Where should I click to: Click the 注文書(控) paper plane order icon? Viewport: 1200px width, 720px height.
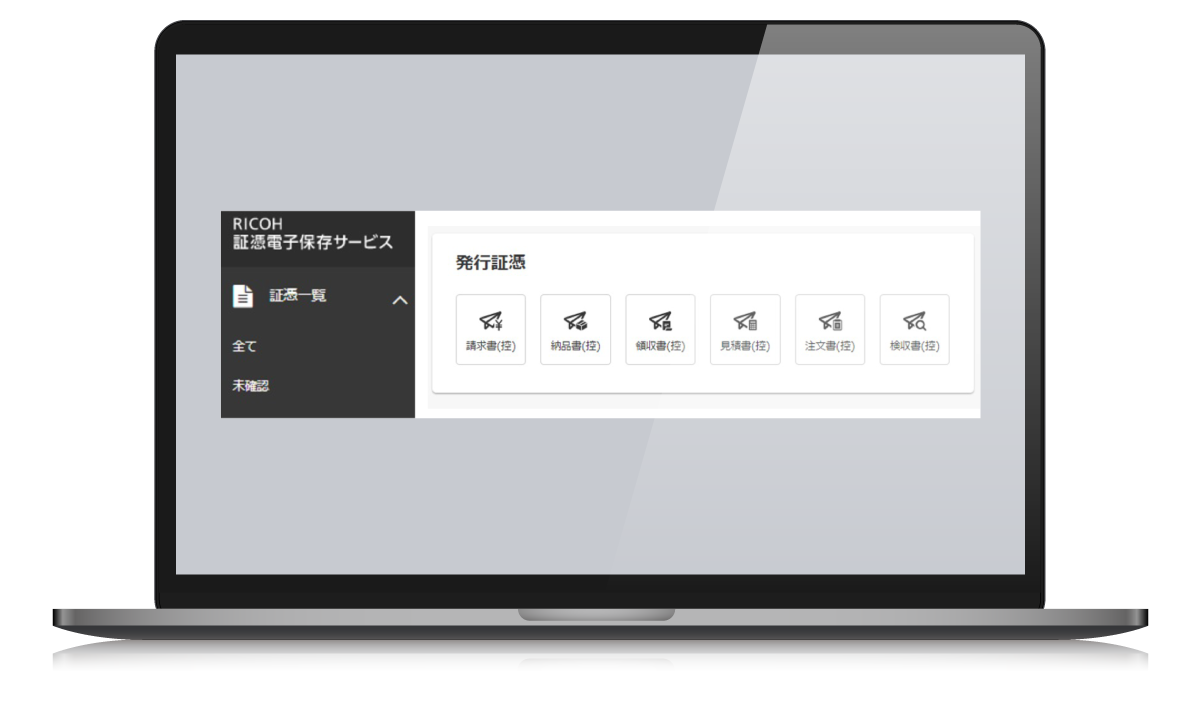click(830, 321)
